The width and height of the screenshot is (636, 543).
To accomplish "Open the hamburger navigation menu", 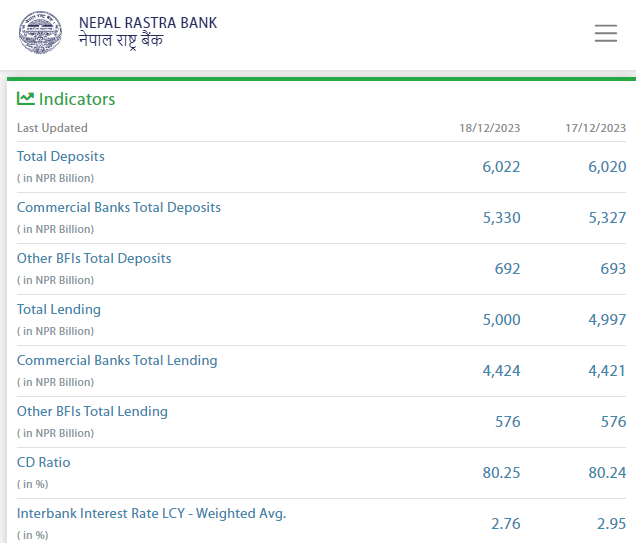I will (x=605, y=33).
